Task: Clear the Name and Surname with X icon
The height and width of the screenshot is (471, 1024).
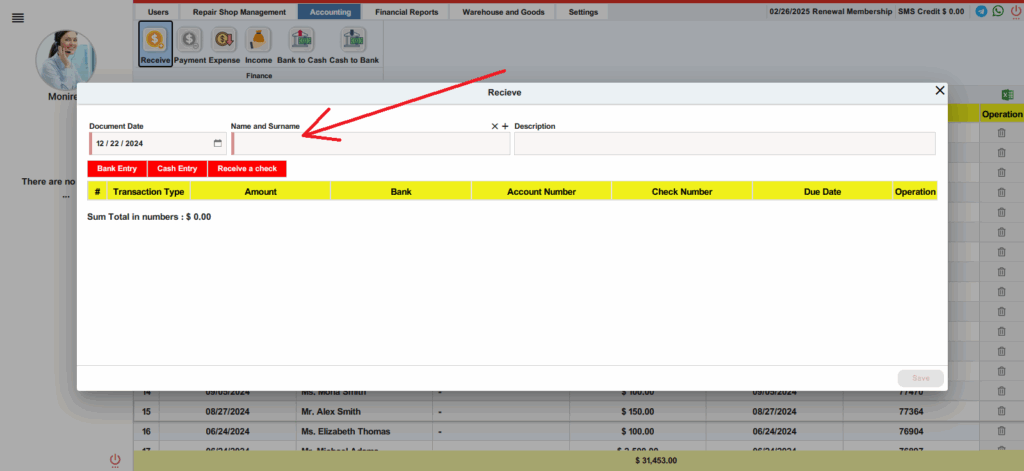Action: point(494,126)
